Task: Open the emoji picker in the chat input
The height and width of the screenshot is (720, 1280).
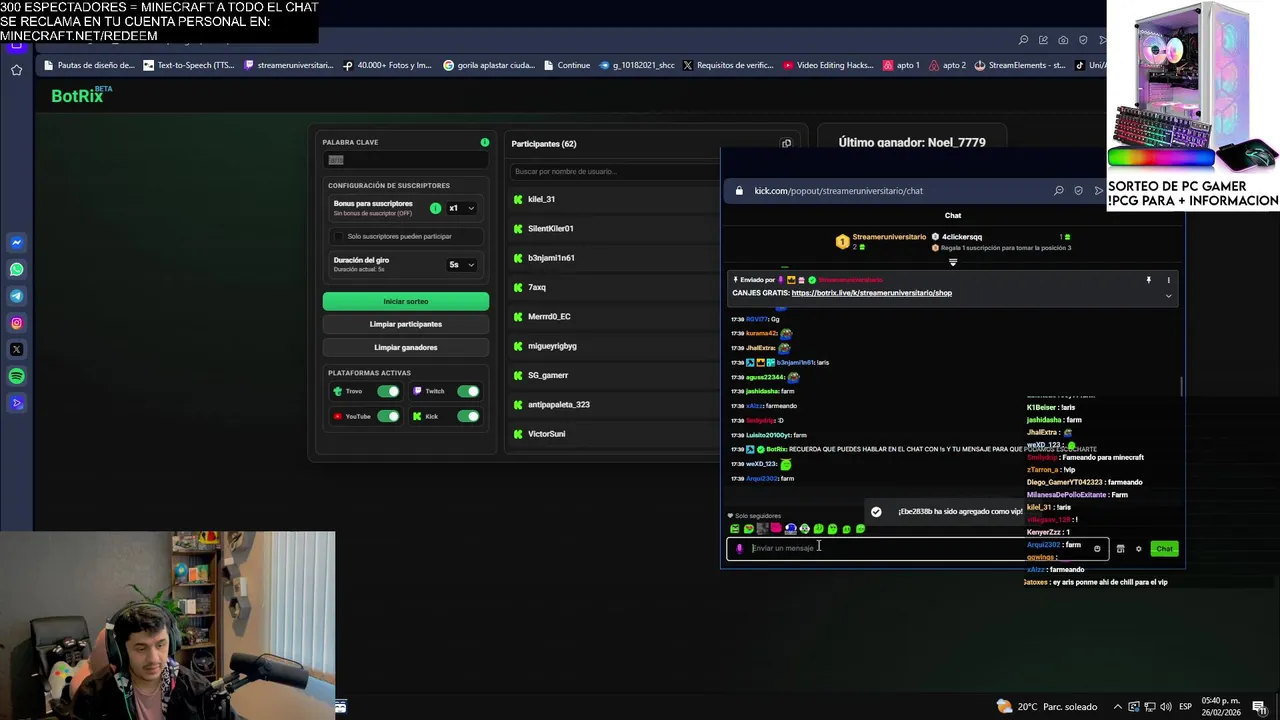Action: click(x=1097, y=548)
